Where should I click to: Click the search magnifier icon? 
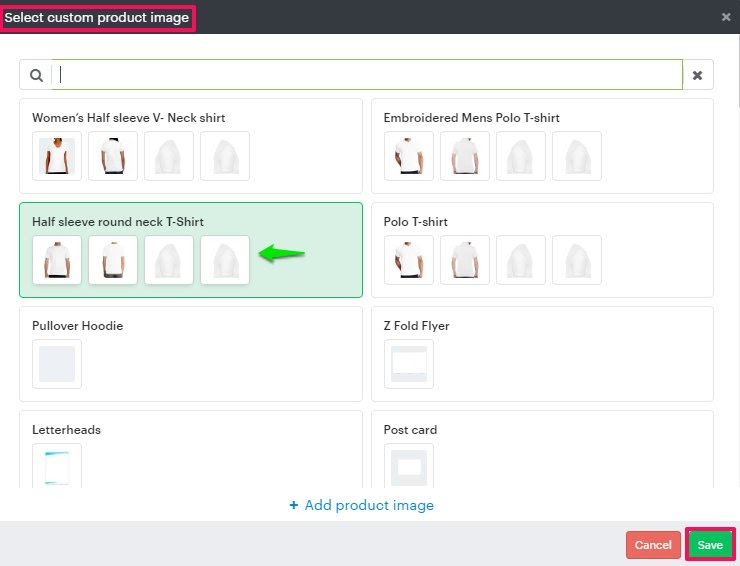tap(36, 75)
